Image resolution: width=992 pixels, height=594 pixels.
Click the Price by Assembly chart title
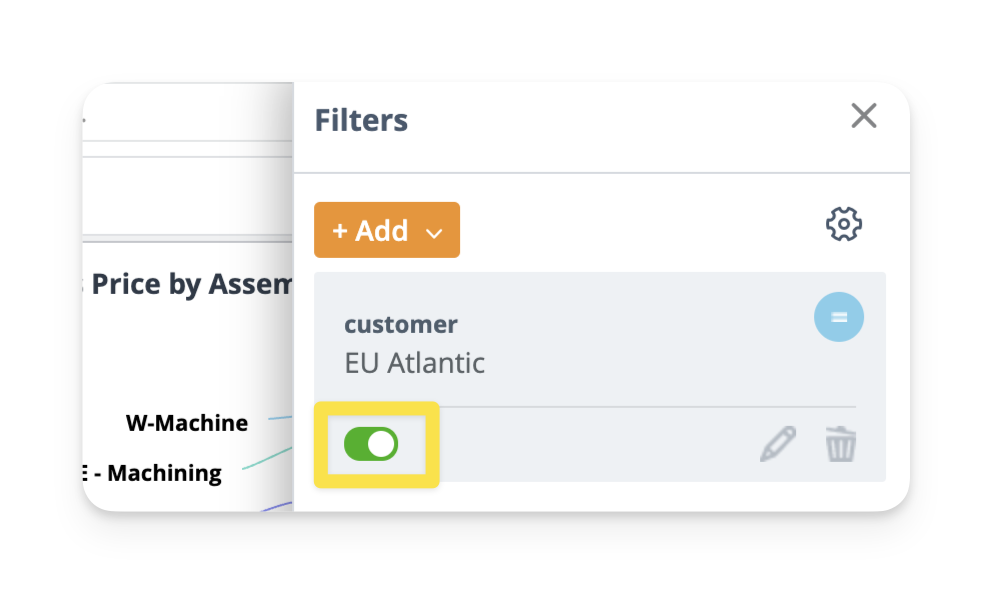190,285
